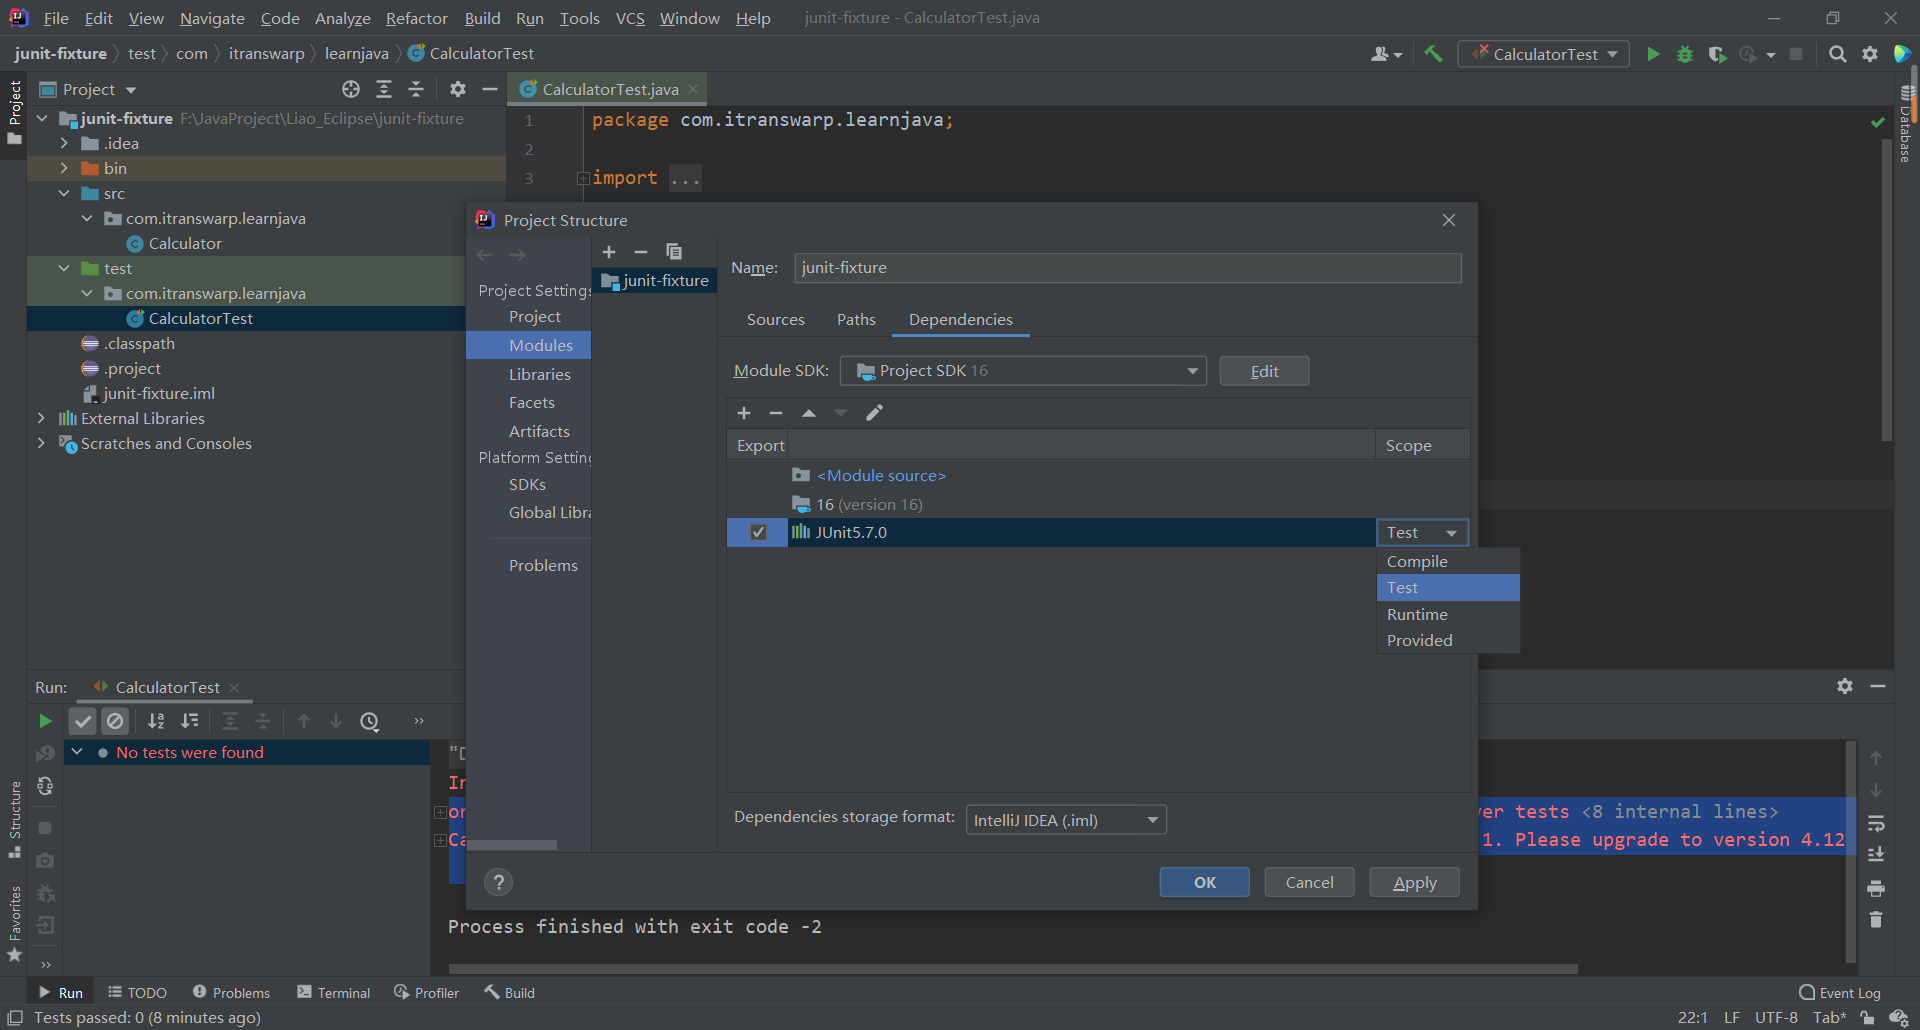Screen dimensions: 1920x1030
Task: Click Print icon in the console sidebar
Action: pyautogui.click(x=1876, y=888)
